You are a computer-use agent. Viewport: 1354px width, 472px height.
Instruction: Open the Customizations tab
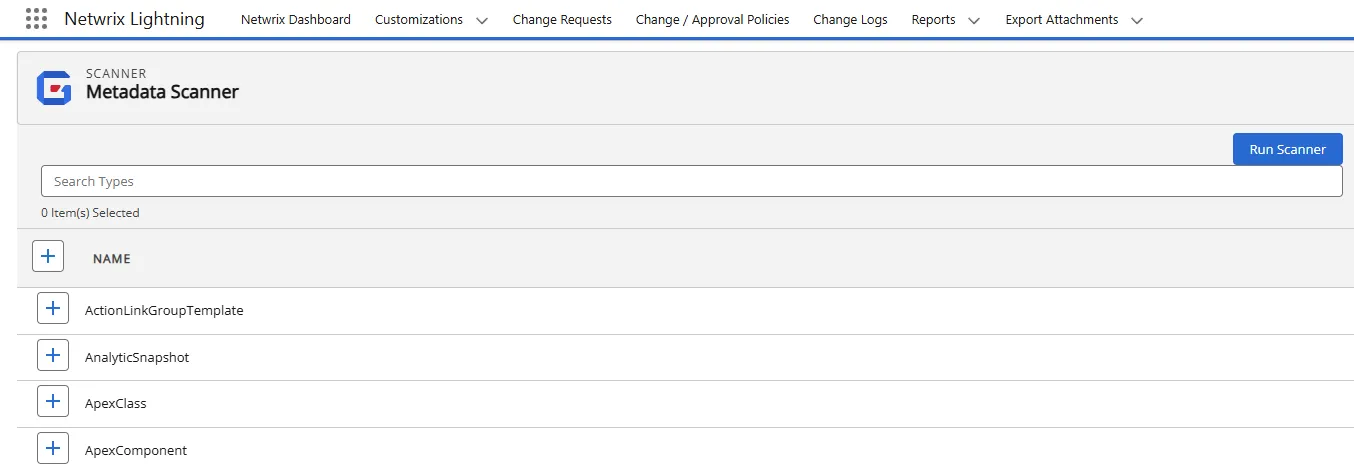tap(419, 19)
